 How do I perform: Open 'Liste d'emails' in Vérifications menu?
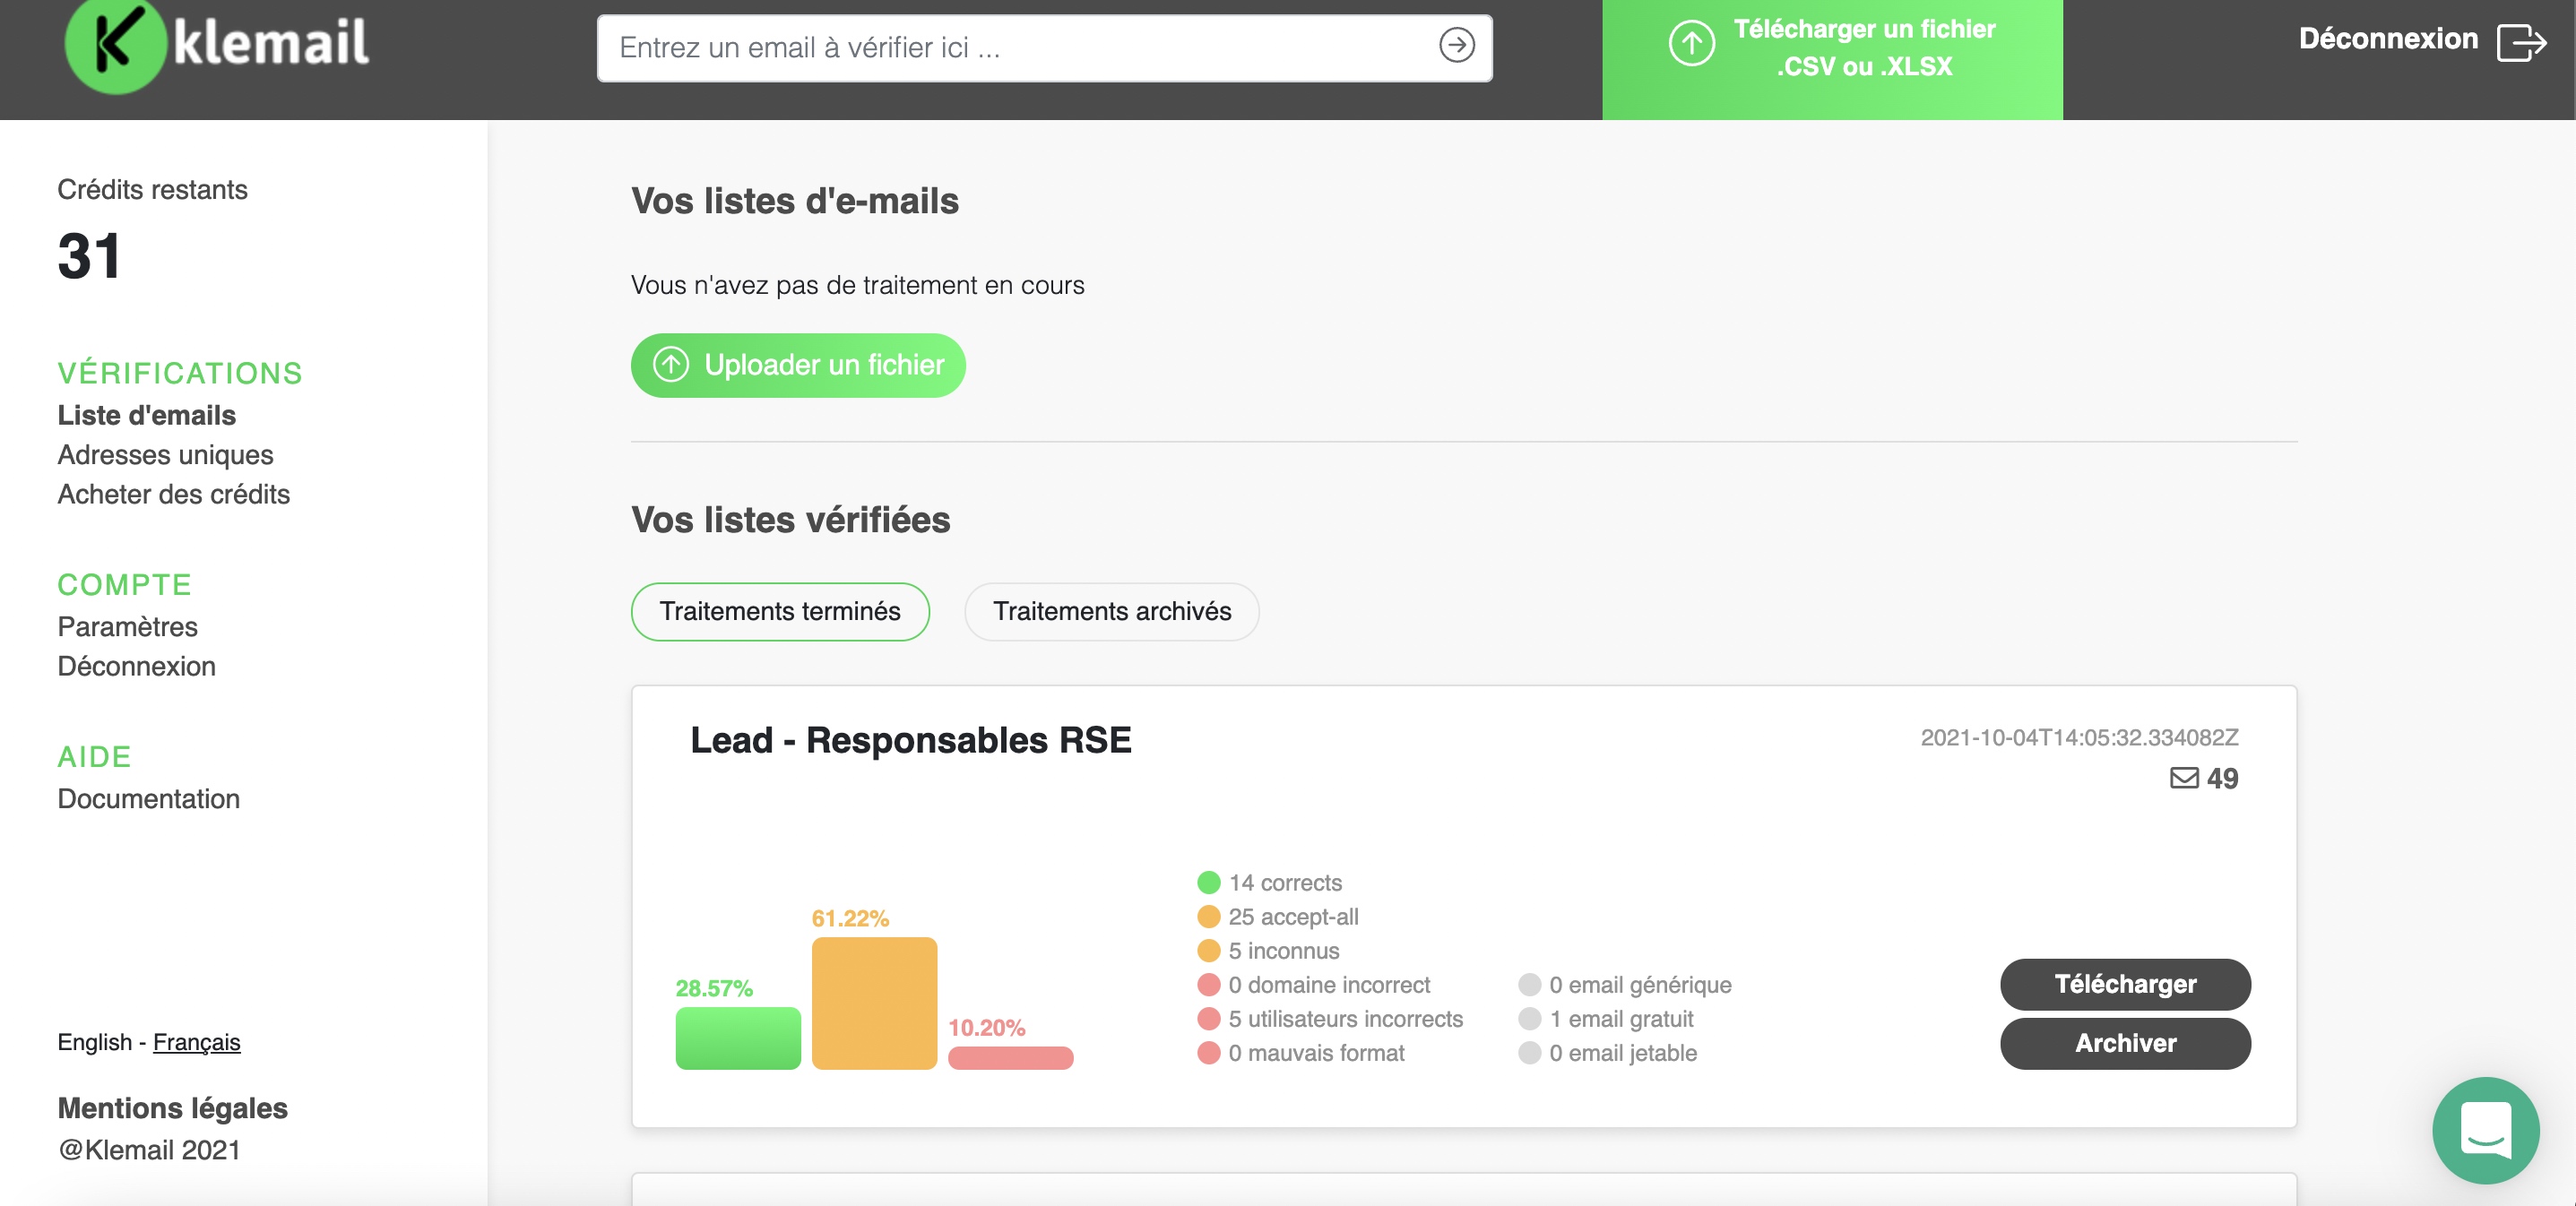(x=146, y=415)
